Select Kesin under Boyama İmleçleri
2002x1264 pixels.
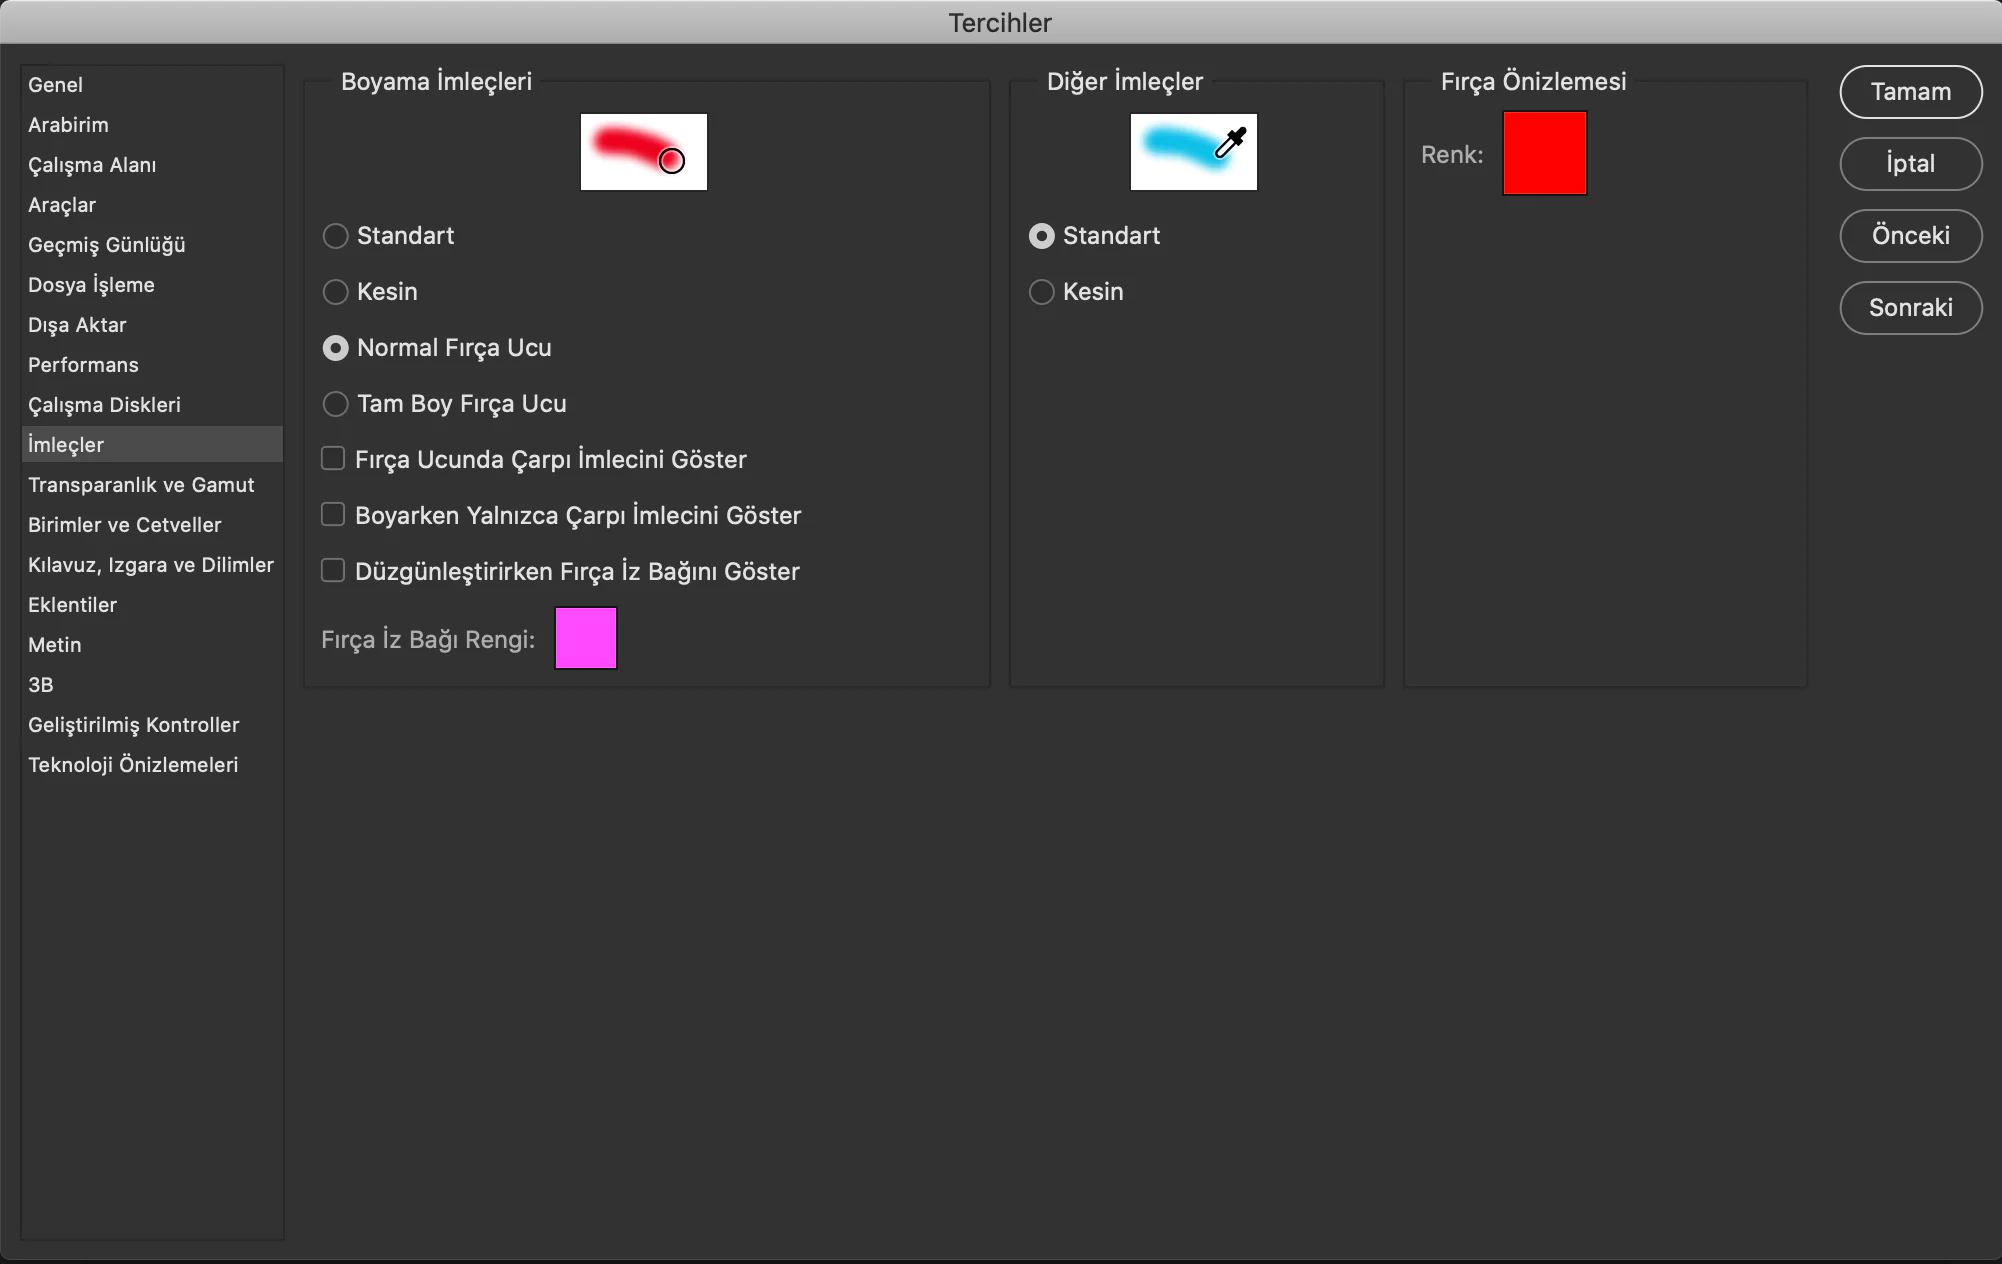[336, 292]
